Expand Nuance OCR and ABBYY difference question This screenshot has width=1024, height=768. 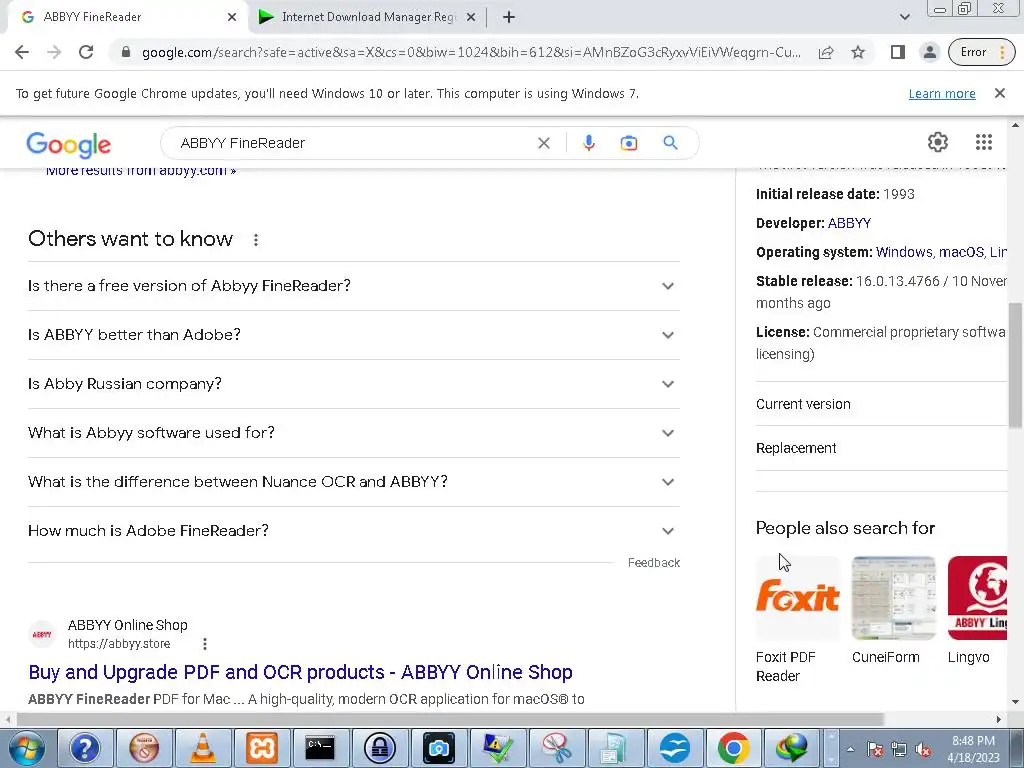tap(353, 482)
